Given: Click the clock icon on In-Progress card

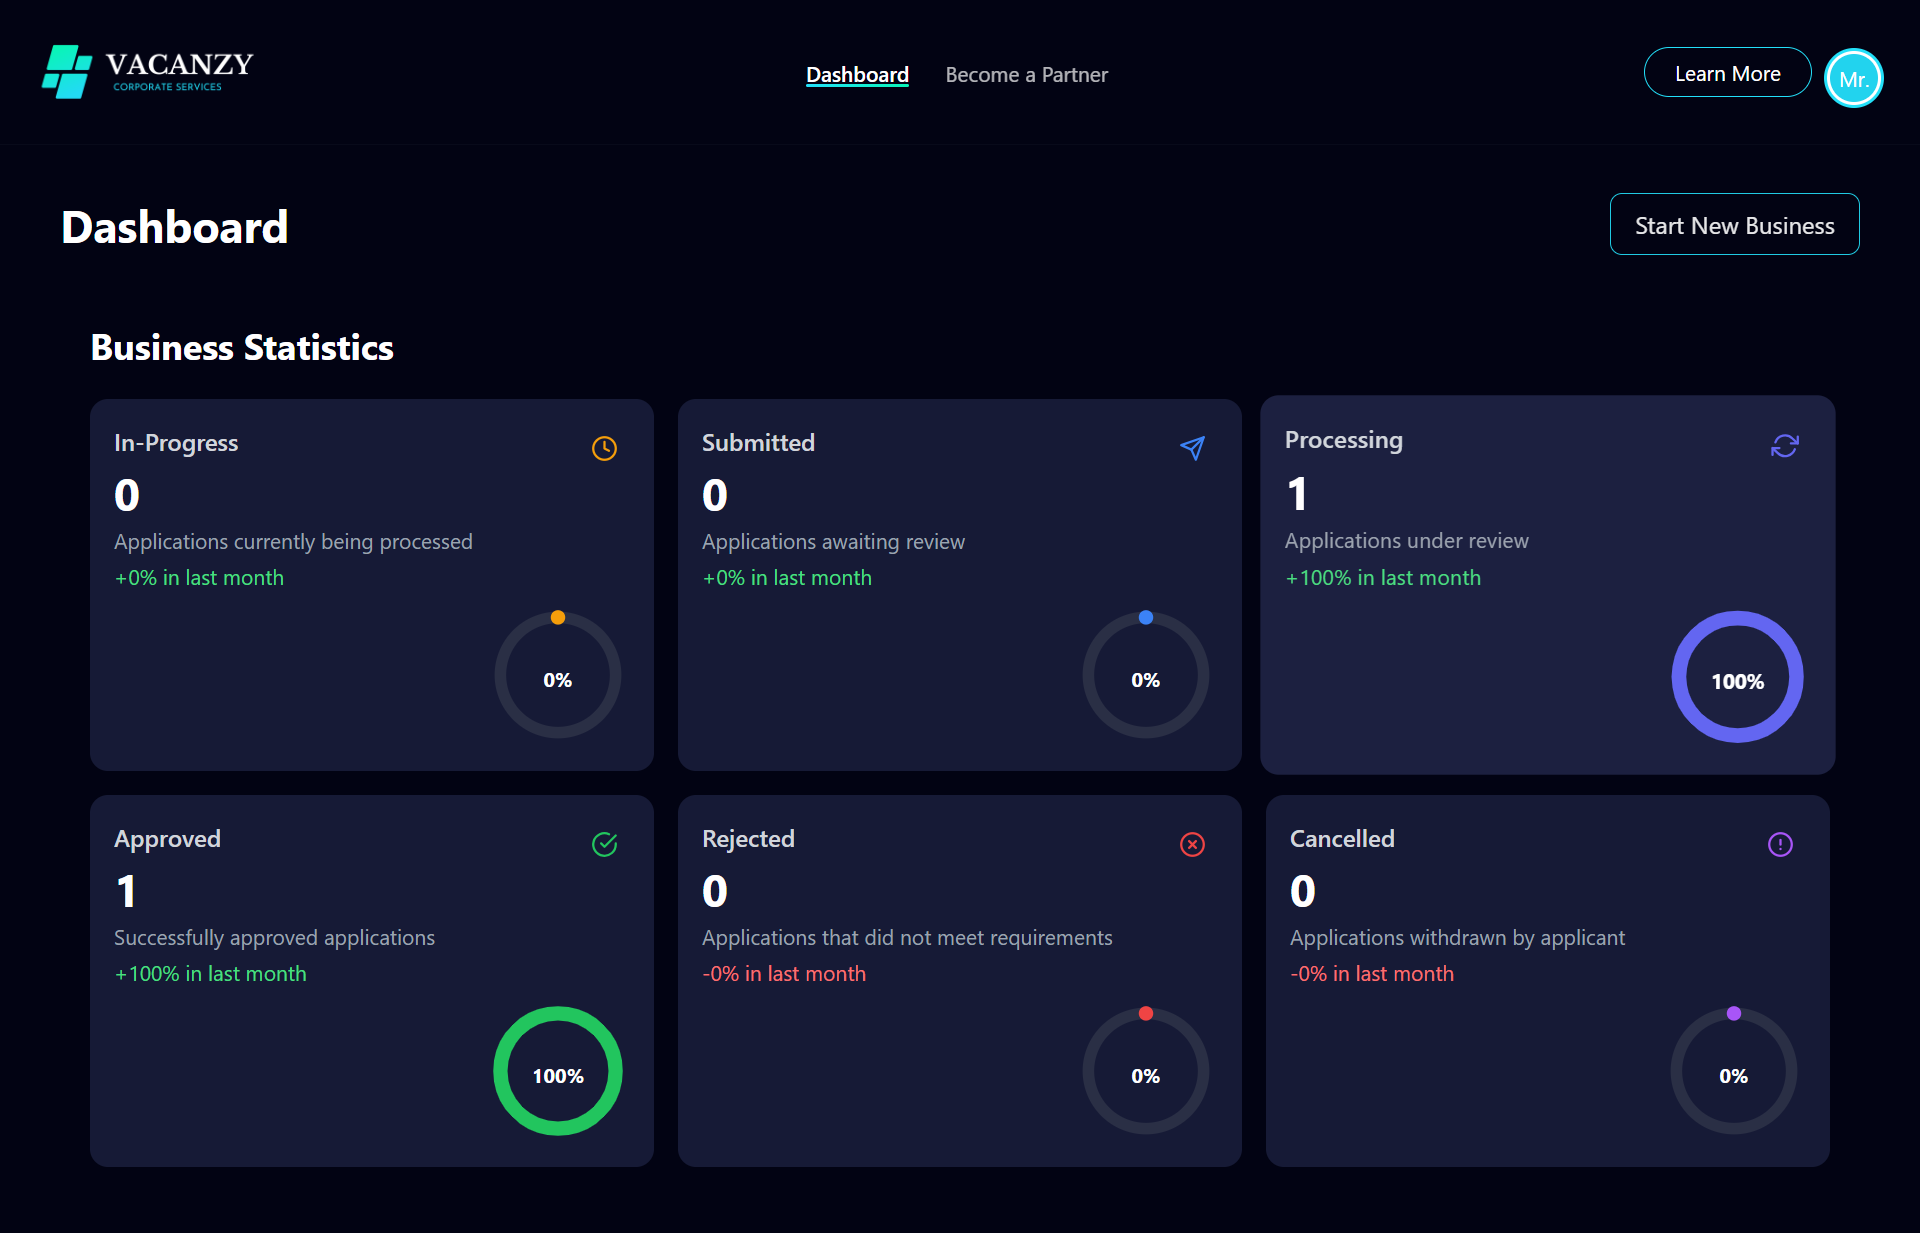Looking at the screenshot, I should (x=604, y=448).
